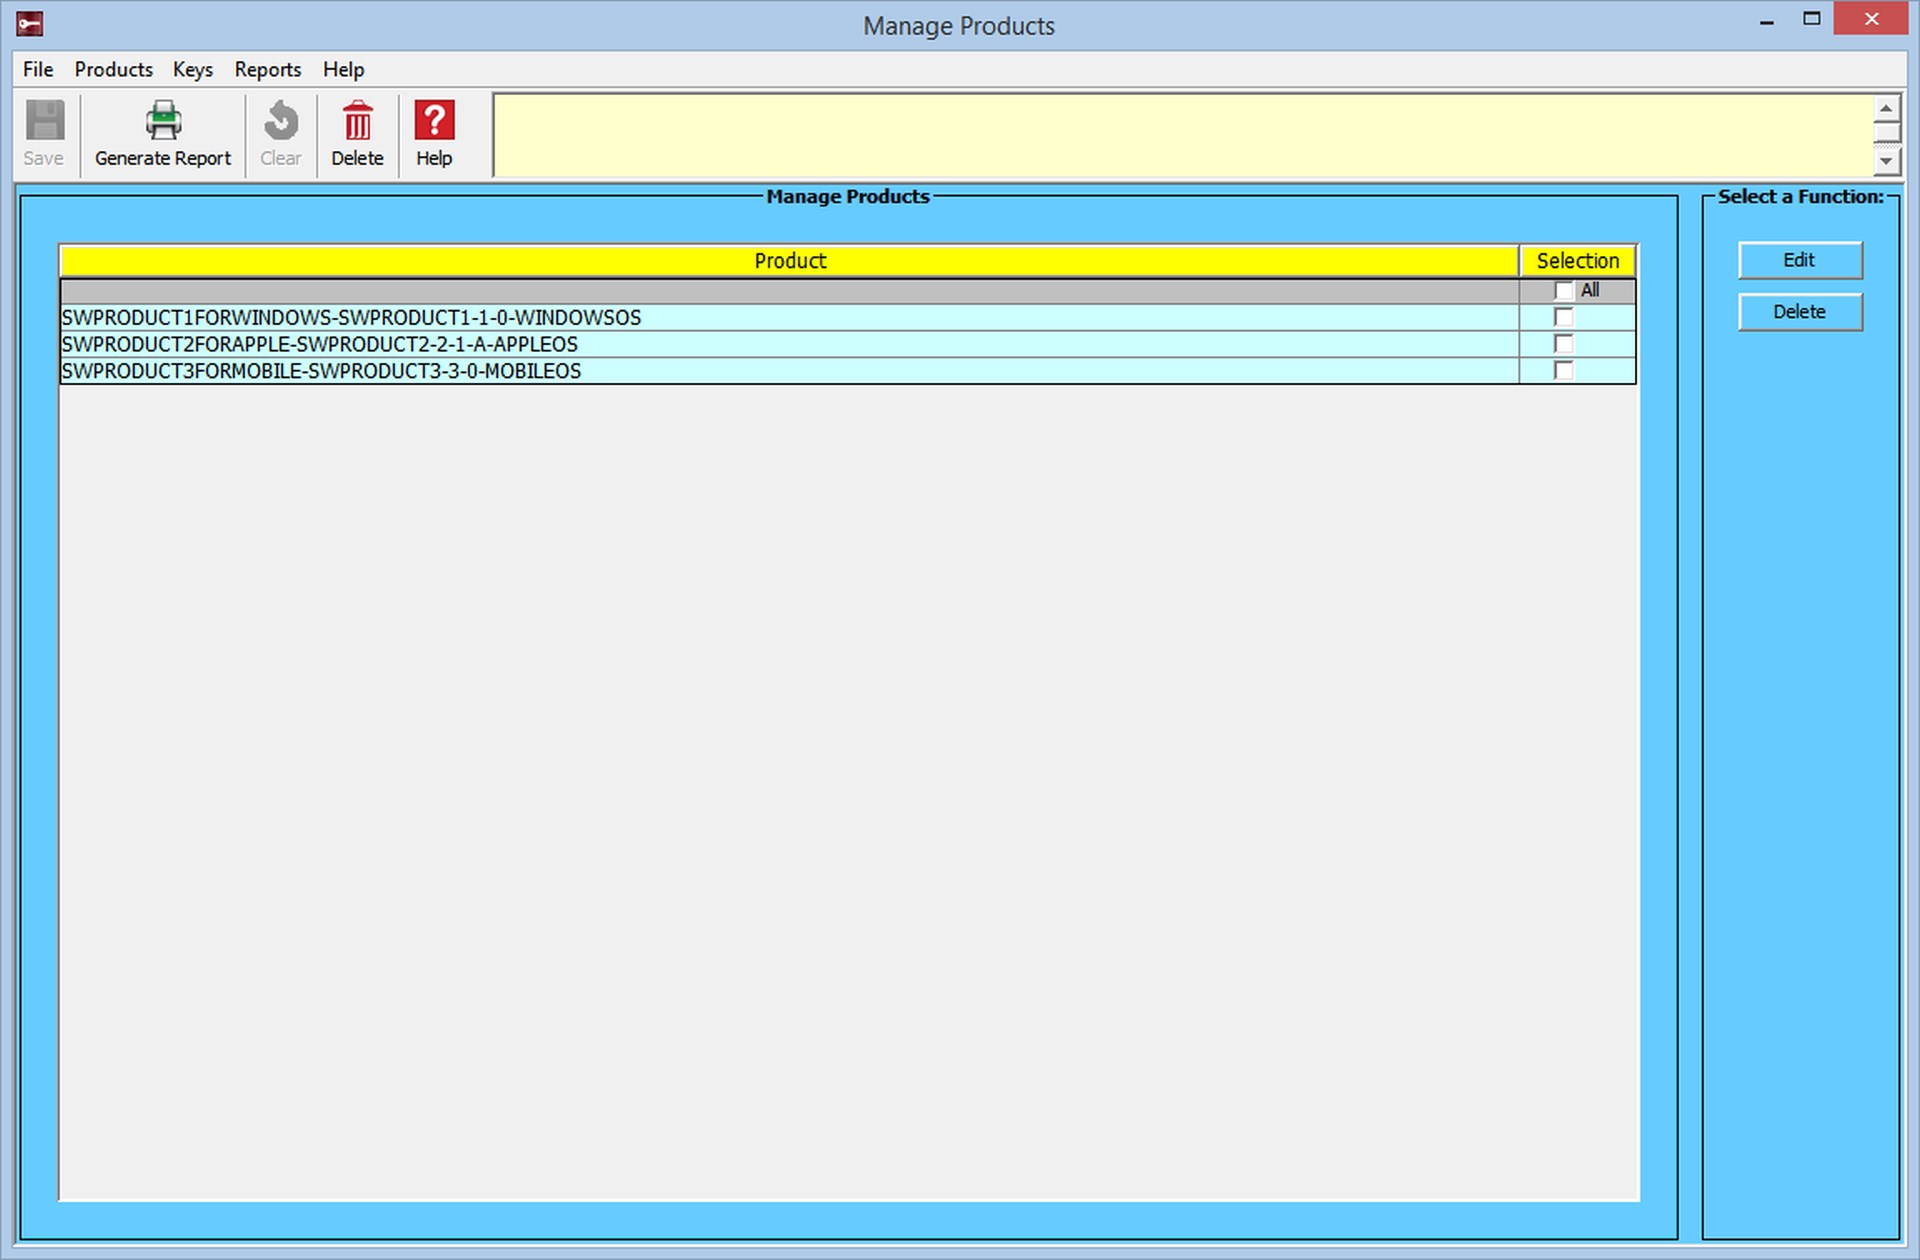Enable the checkbox for SWPRODUCT3FORMOBILE row
The height and width of the screenshot is (1260, 1920).
[1563, 371]
